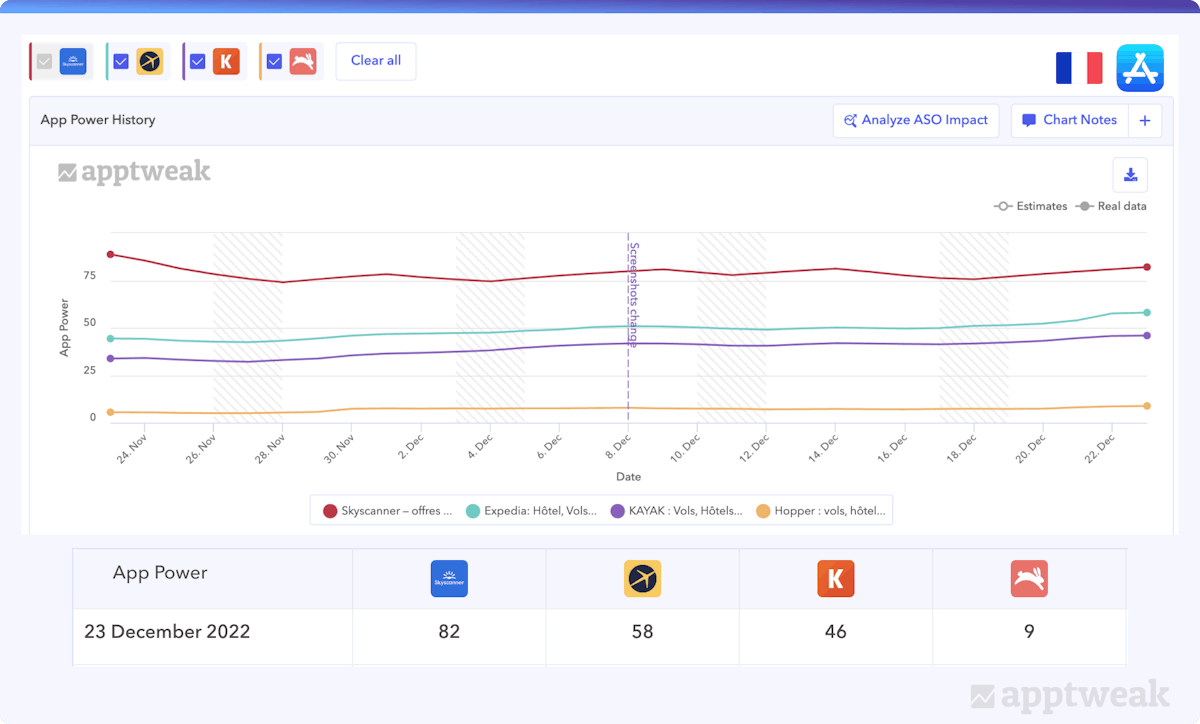Select the France country flag
This screenshot has height=724, width=1200.
tap(1079, 68)
